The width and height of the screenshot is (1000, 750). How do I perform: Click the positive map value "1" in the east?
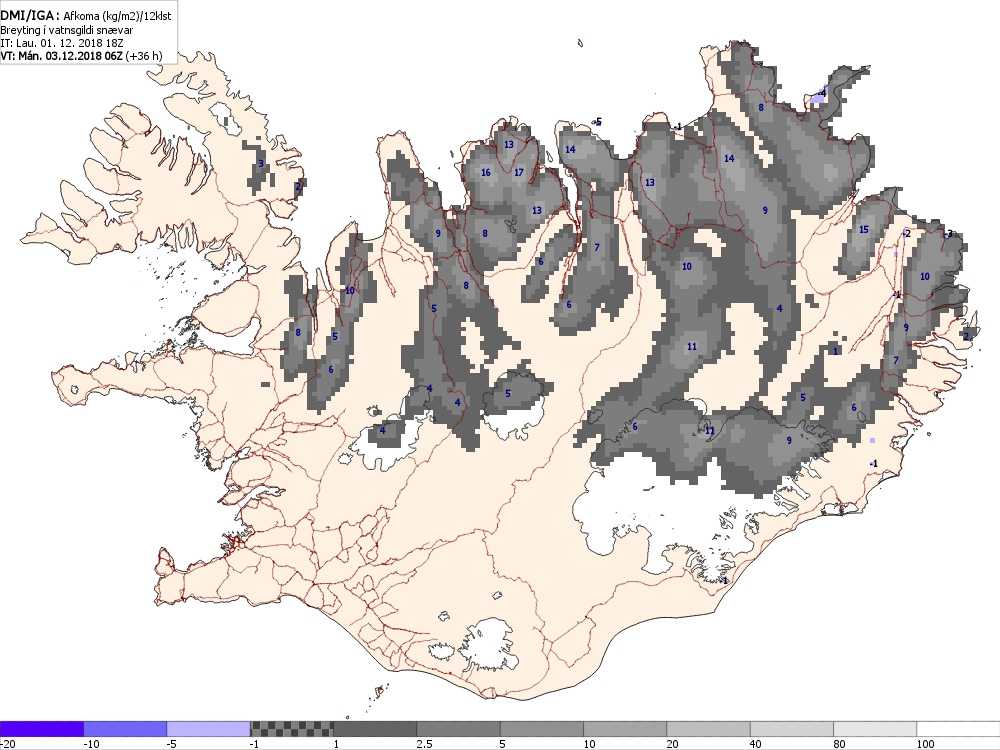coord(835,351)
